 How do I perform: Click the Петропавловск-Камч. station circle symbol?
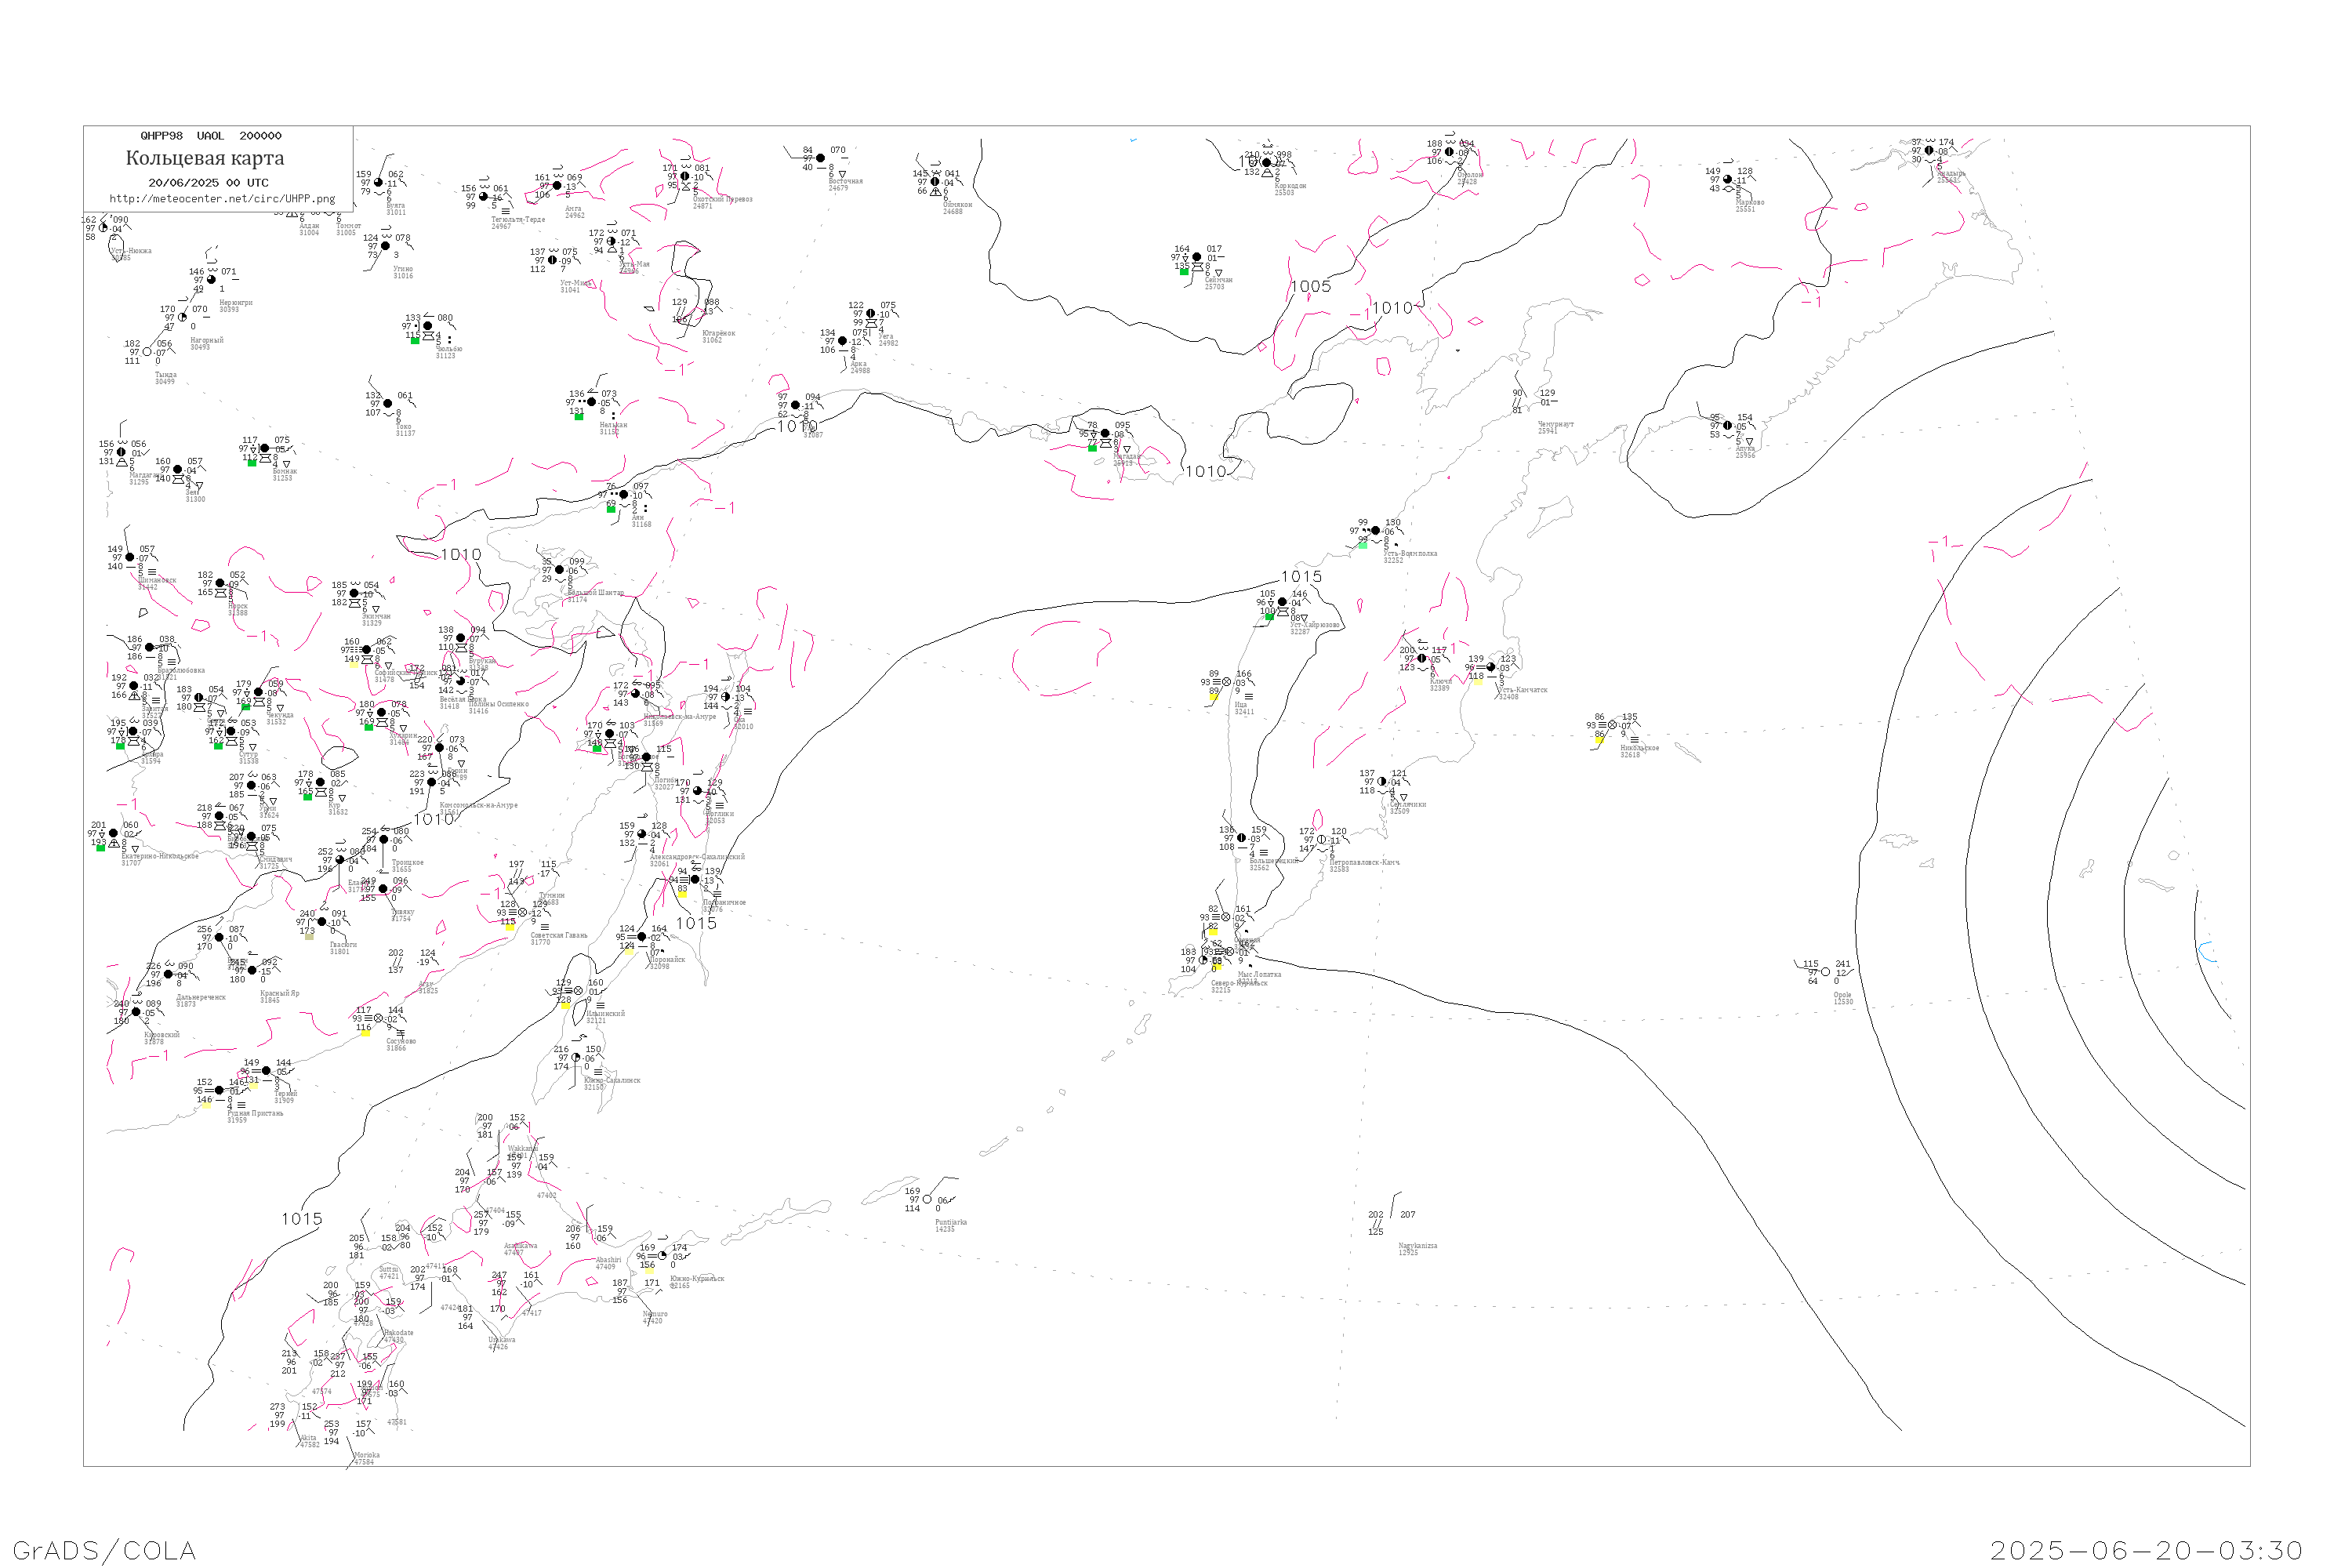1321,840
